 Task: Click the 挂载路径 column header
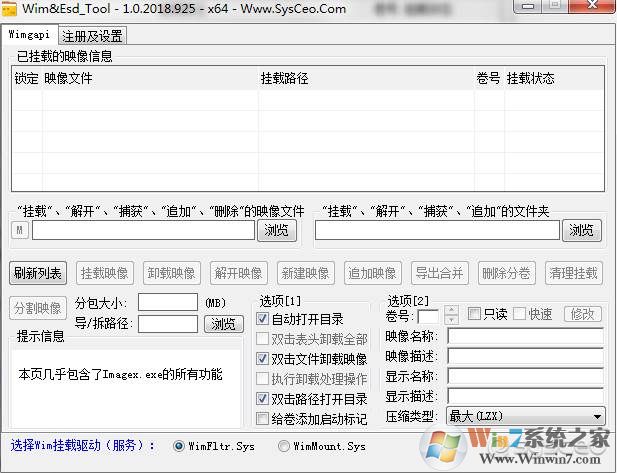284,78
